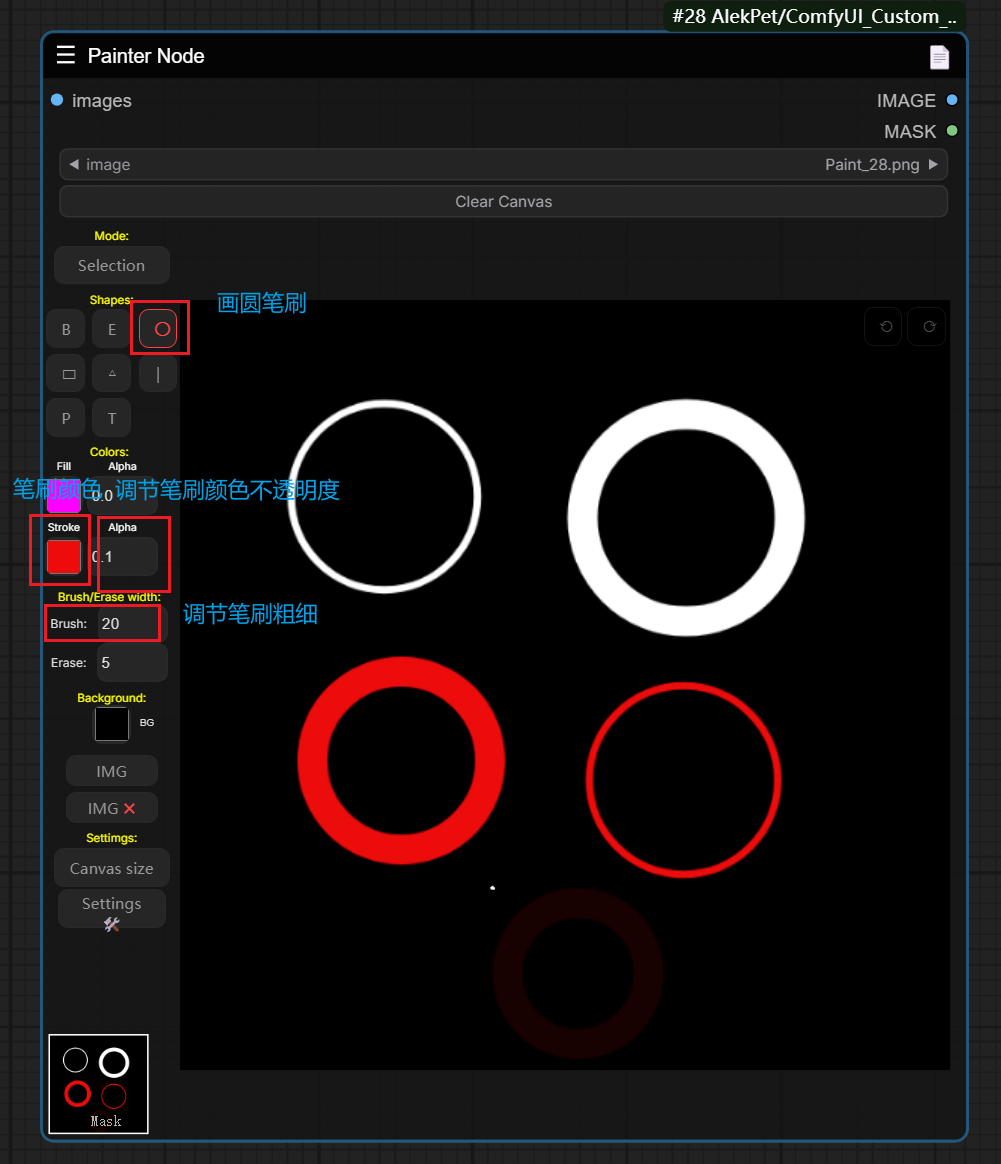Redo the canvas stroke
The height and width of the screenshot is (1164, 1001).
[927, 327]
